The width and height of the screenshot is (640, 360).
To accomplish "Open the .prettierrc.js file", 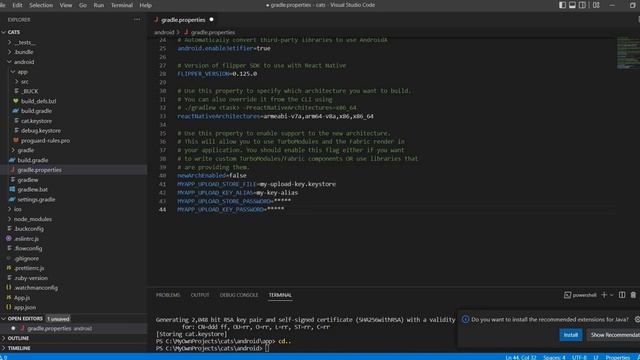I will point(29,268).
